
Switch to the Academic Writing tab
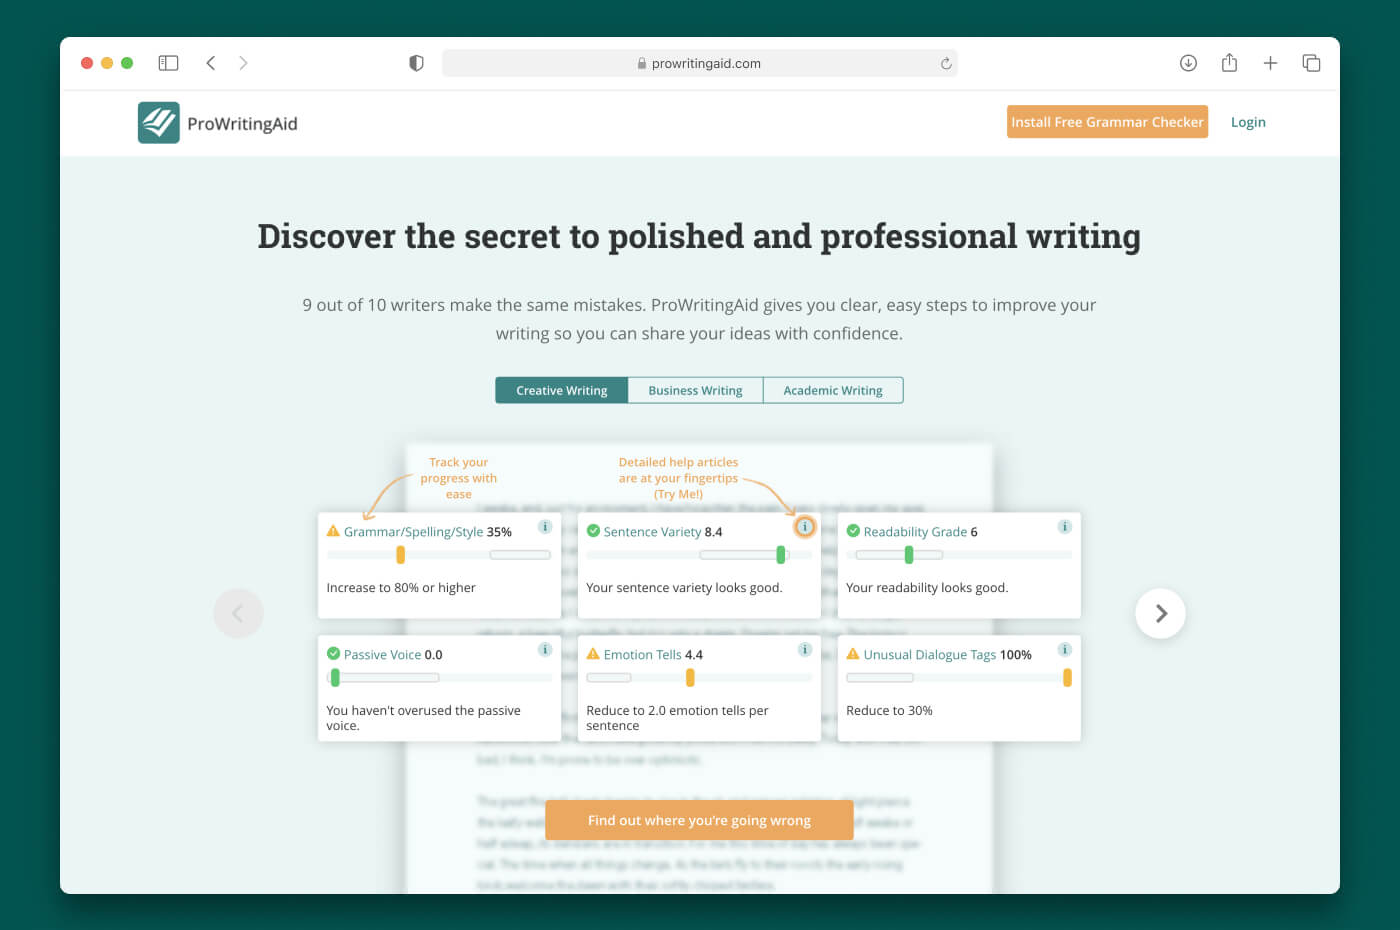[833, 390]
